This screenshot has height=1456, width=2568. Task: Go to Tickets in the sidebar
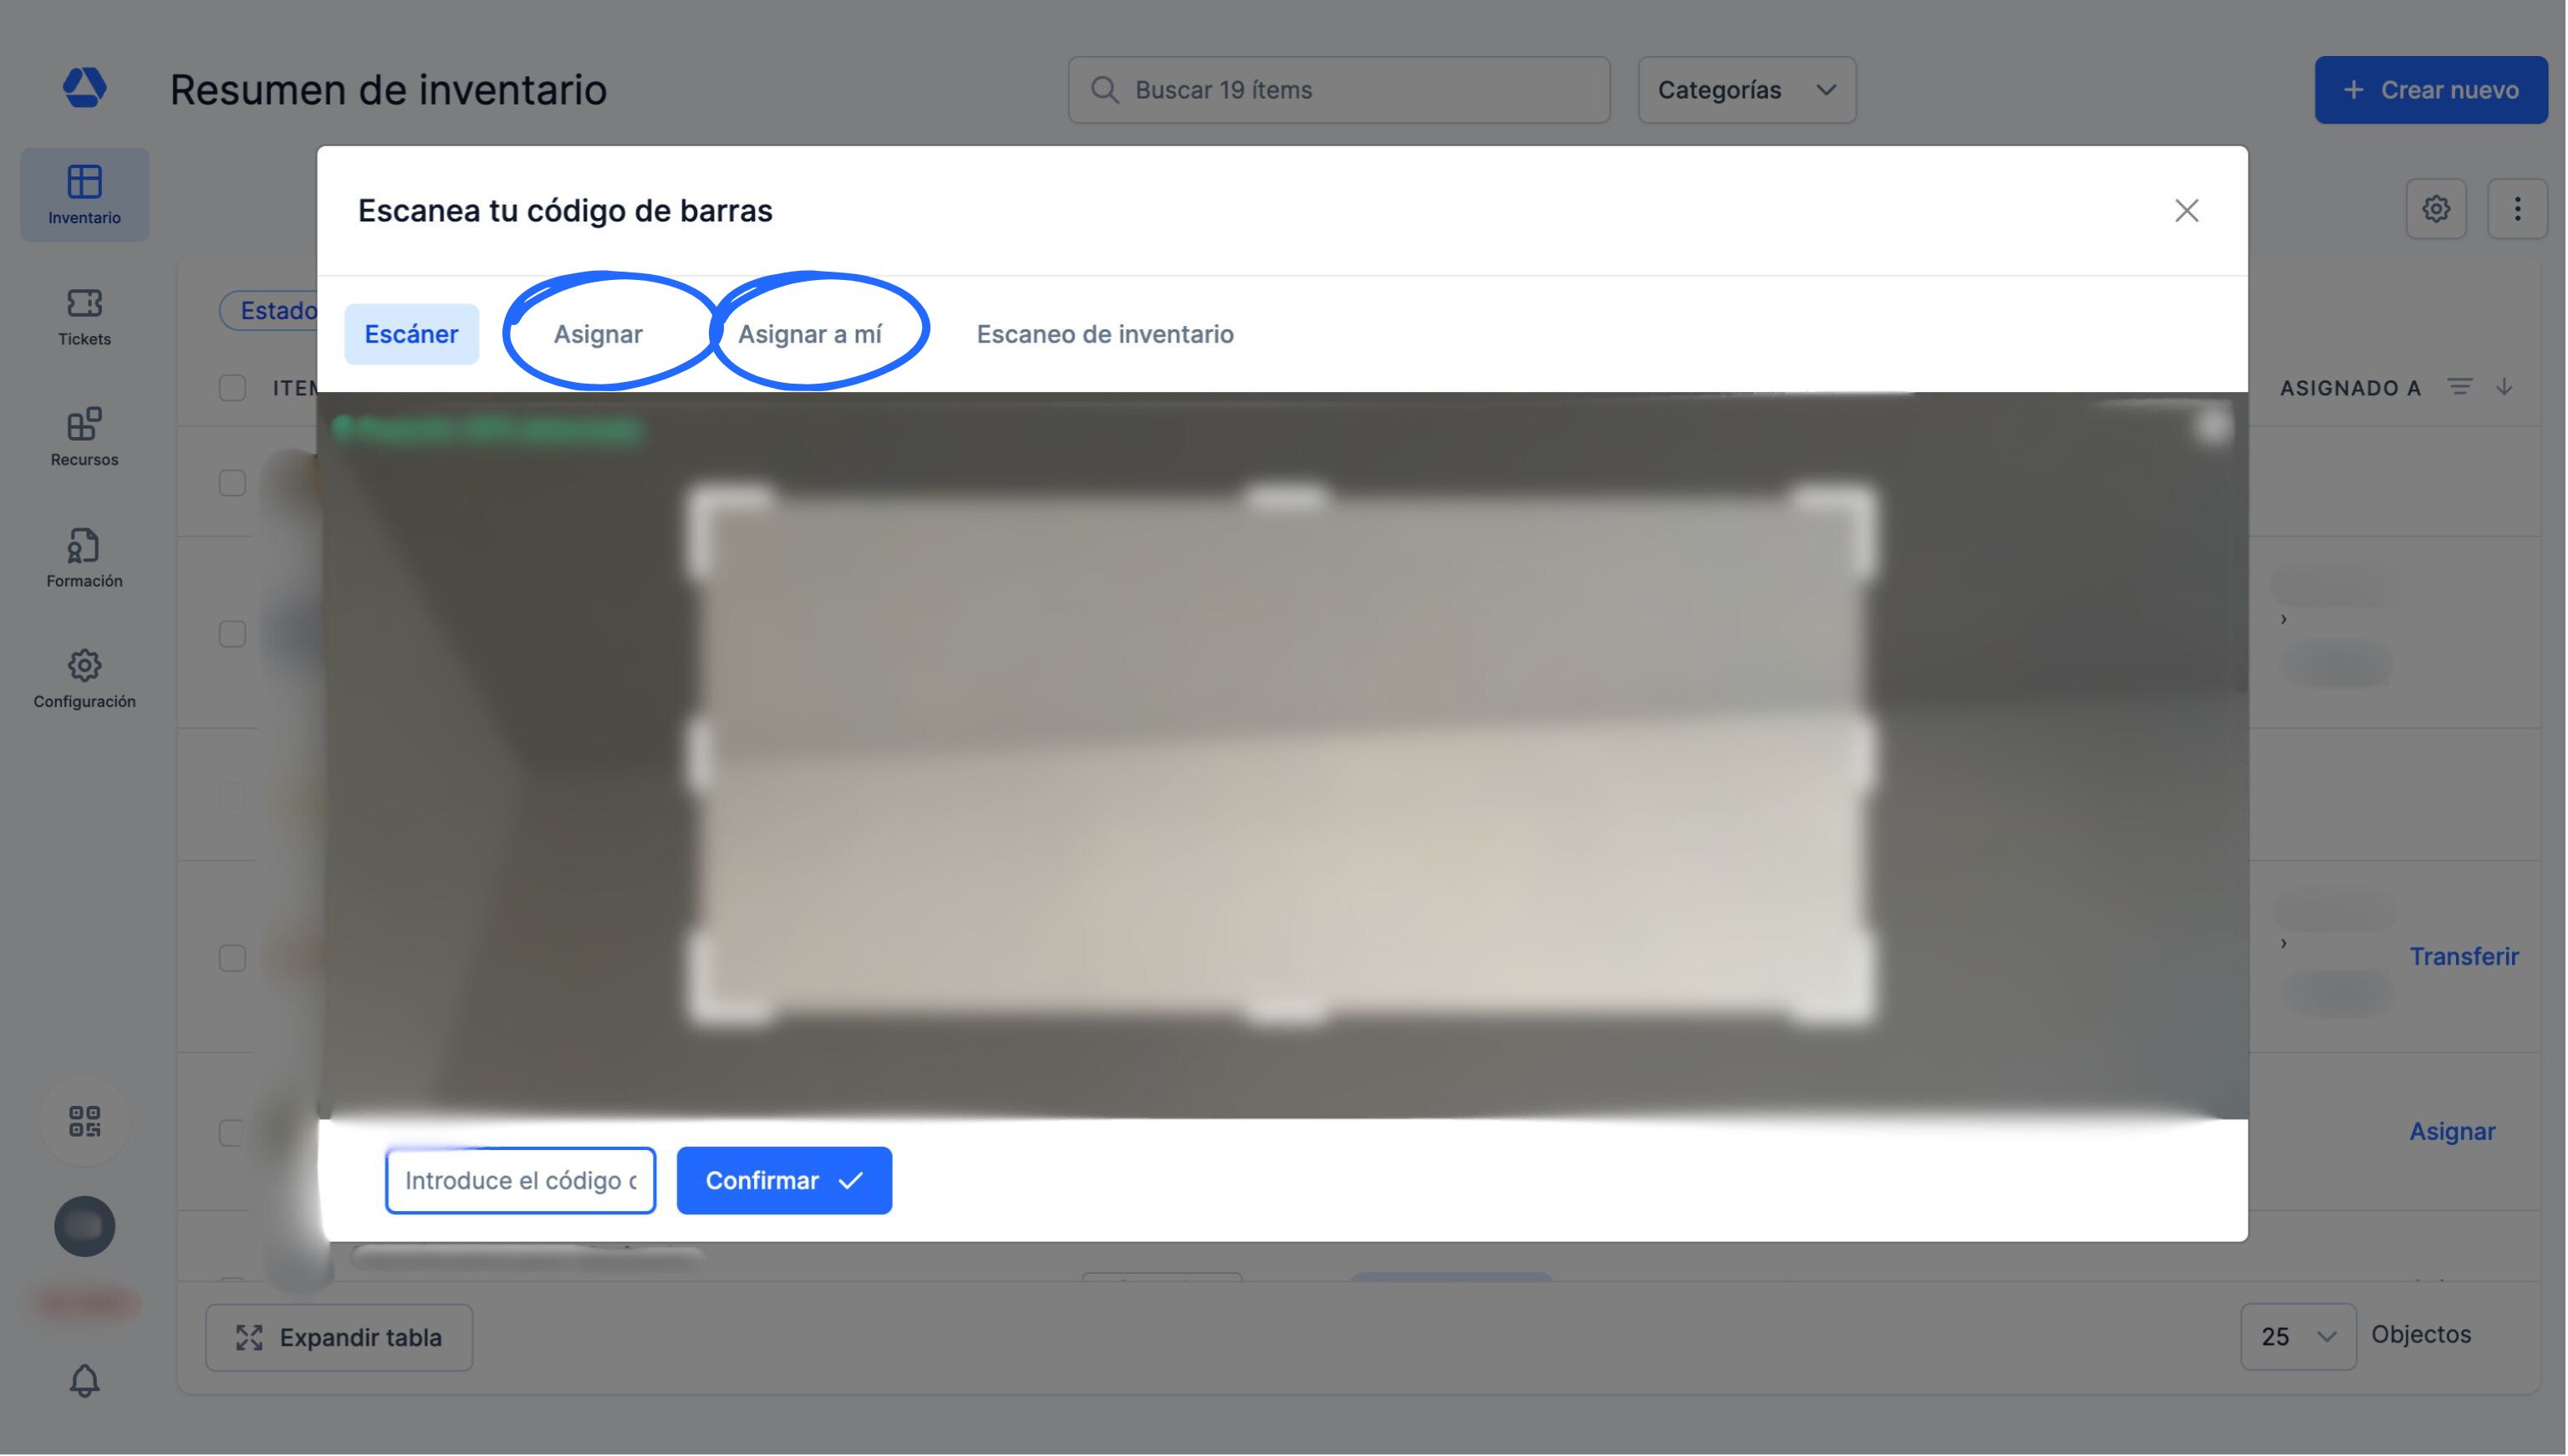(x=84, y=317)
